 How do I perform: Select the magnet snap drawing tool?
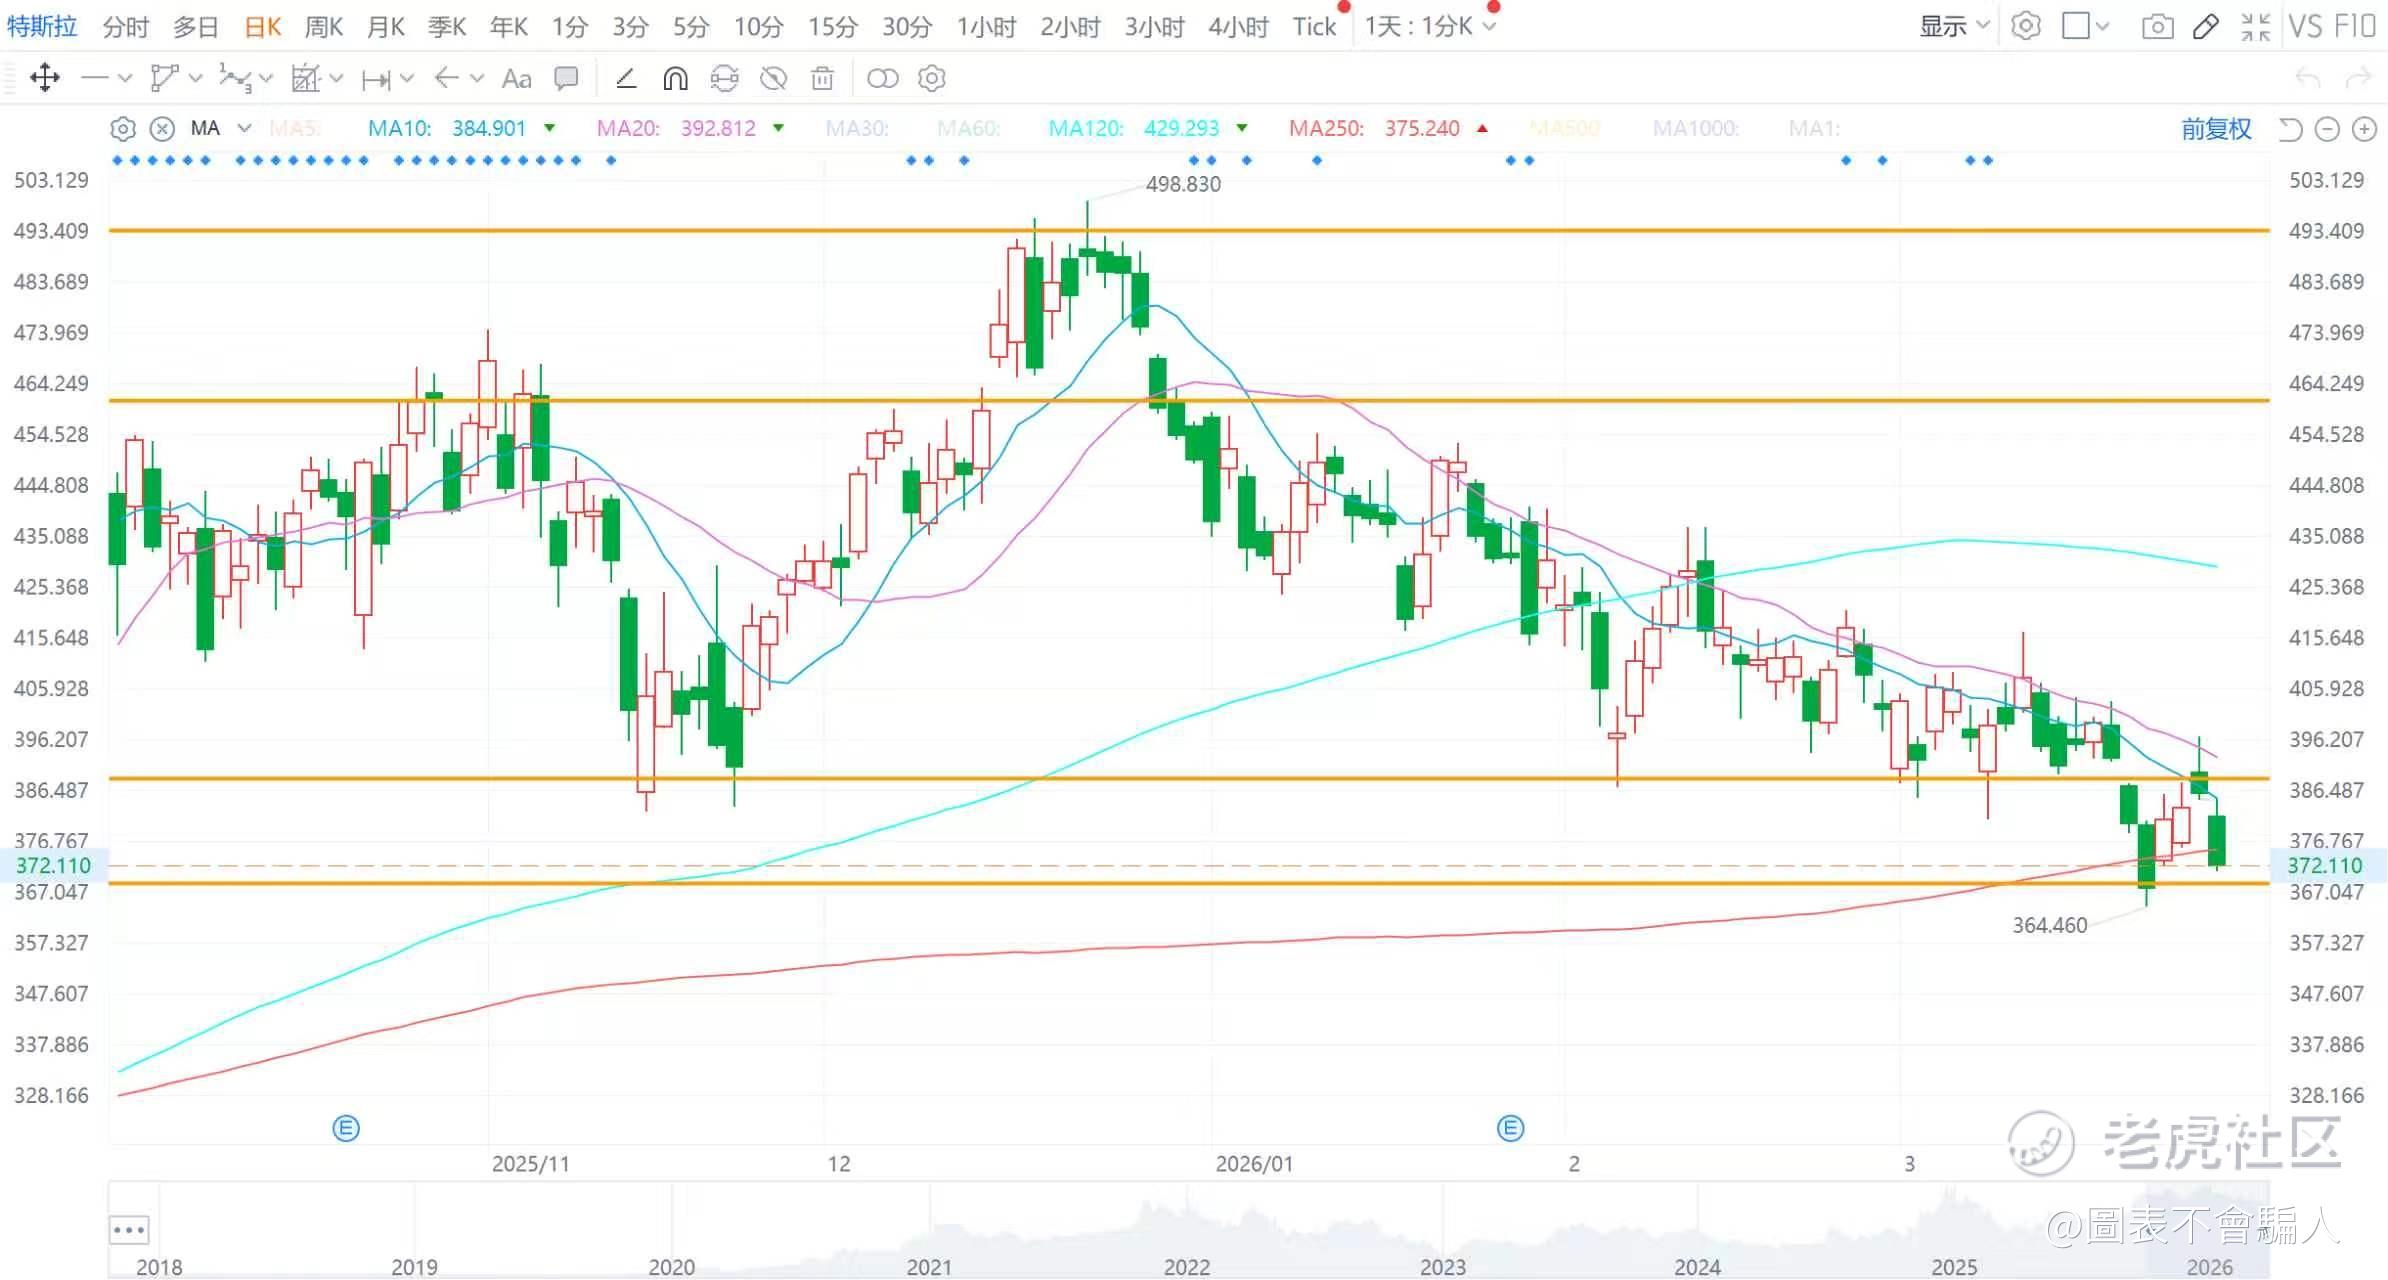[676, 78]
